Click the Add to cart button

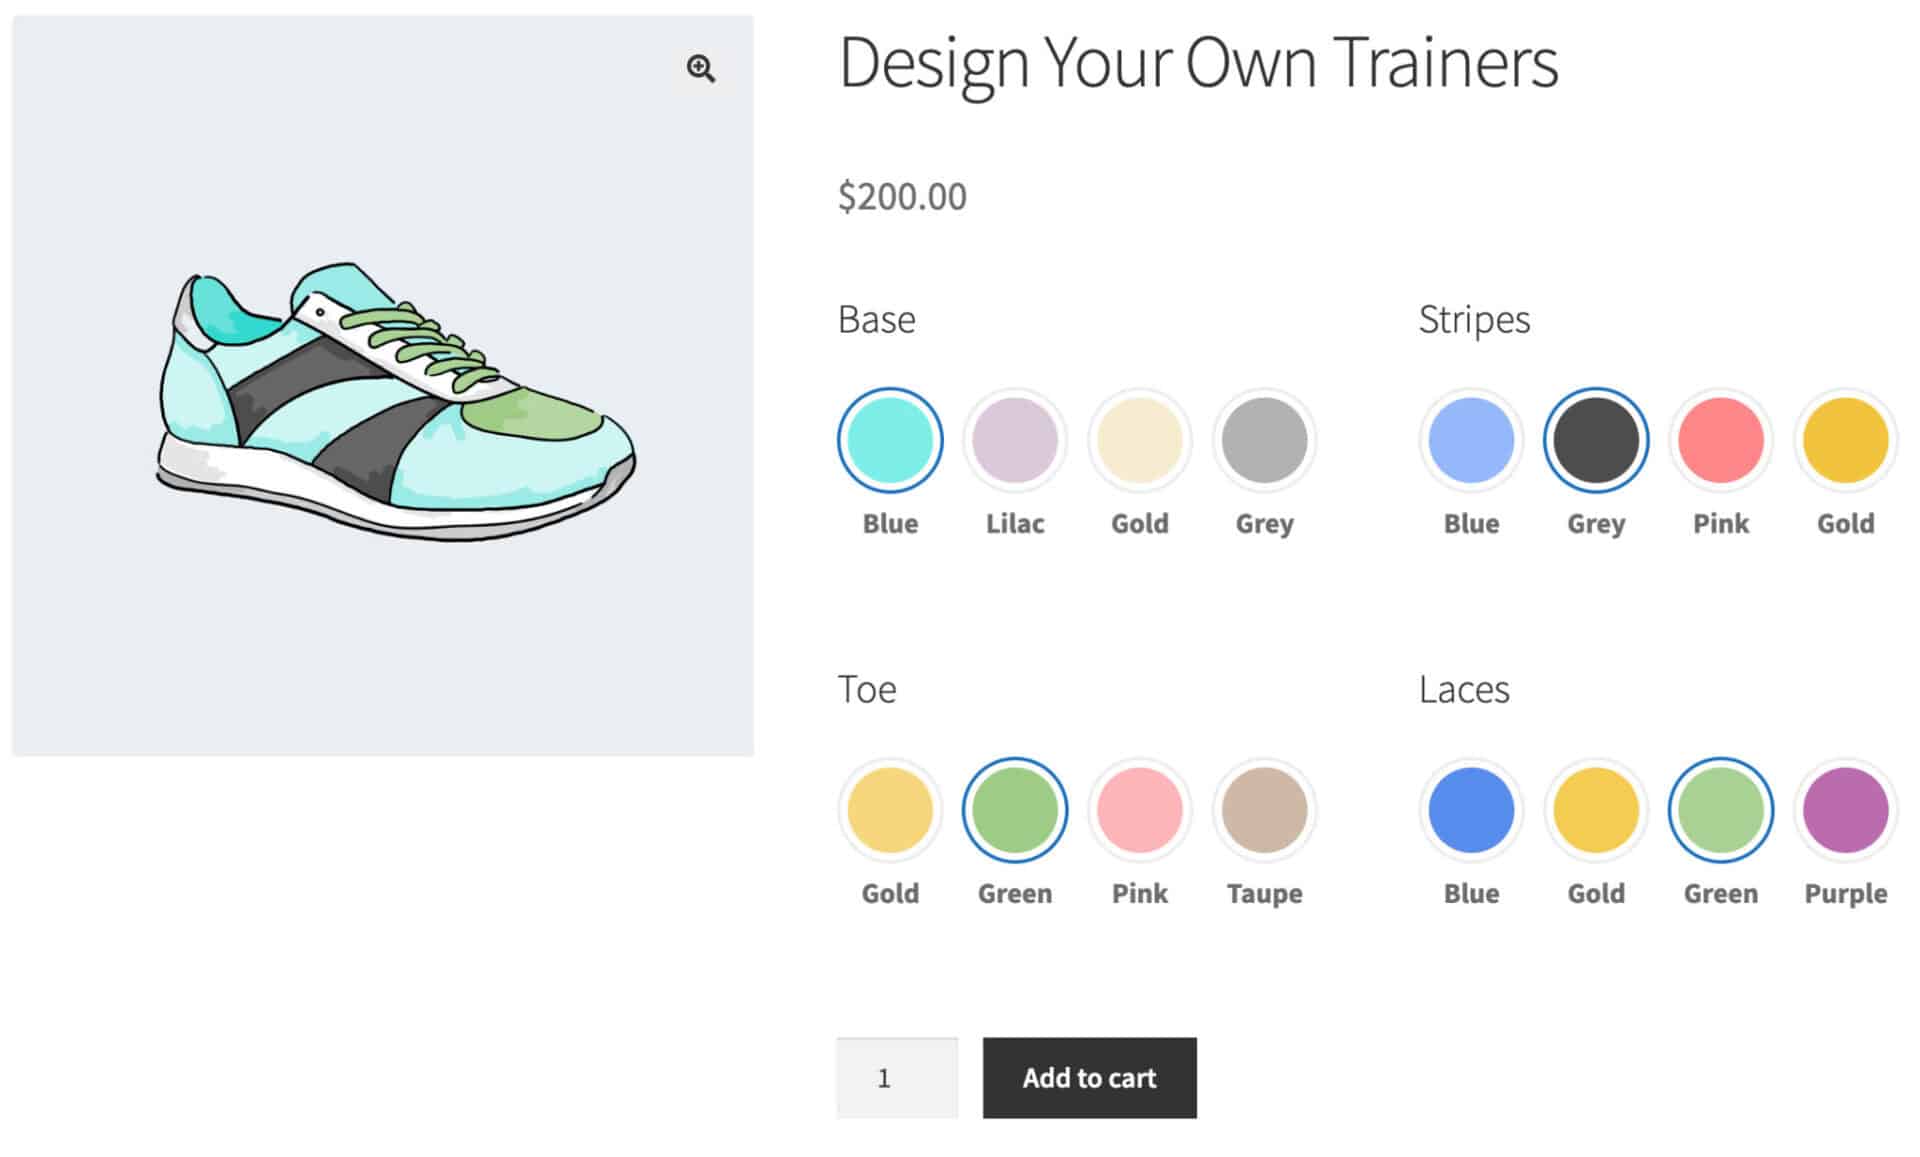point(1089,1077)
